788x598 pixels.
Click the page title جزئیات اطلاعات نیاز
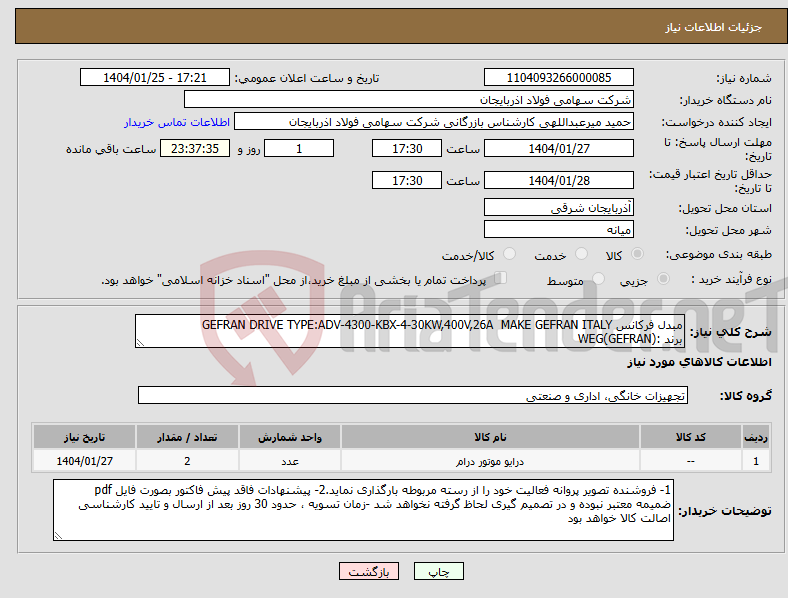coord(714,27)
